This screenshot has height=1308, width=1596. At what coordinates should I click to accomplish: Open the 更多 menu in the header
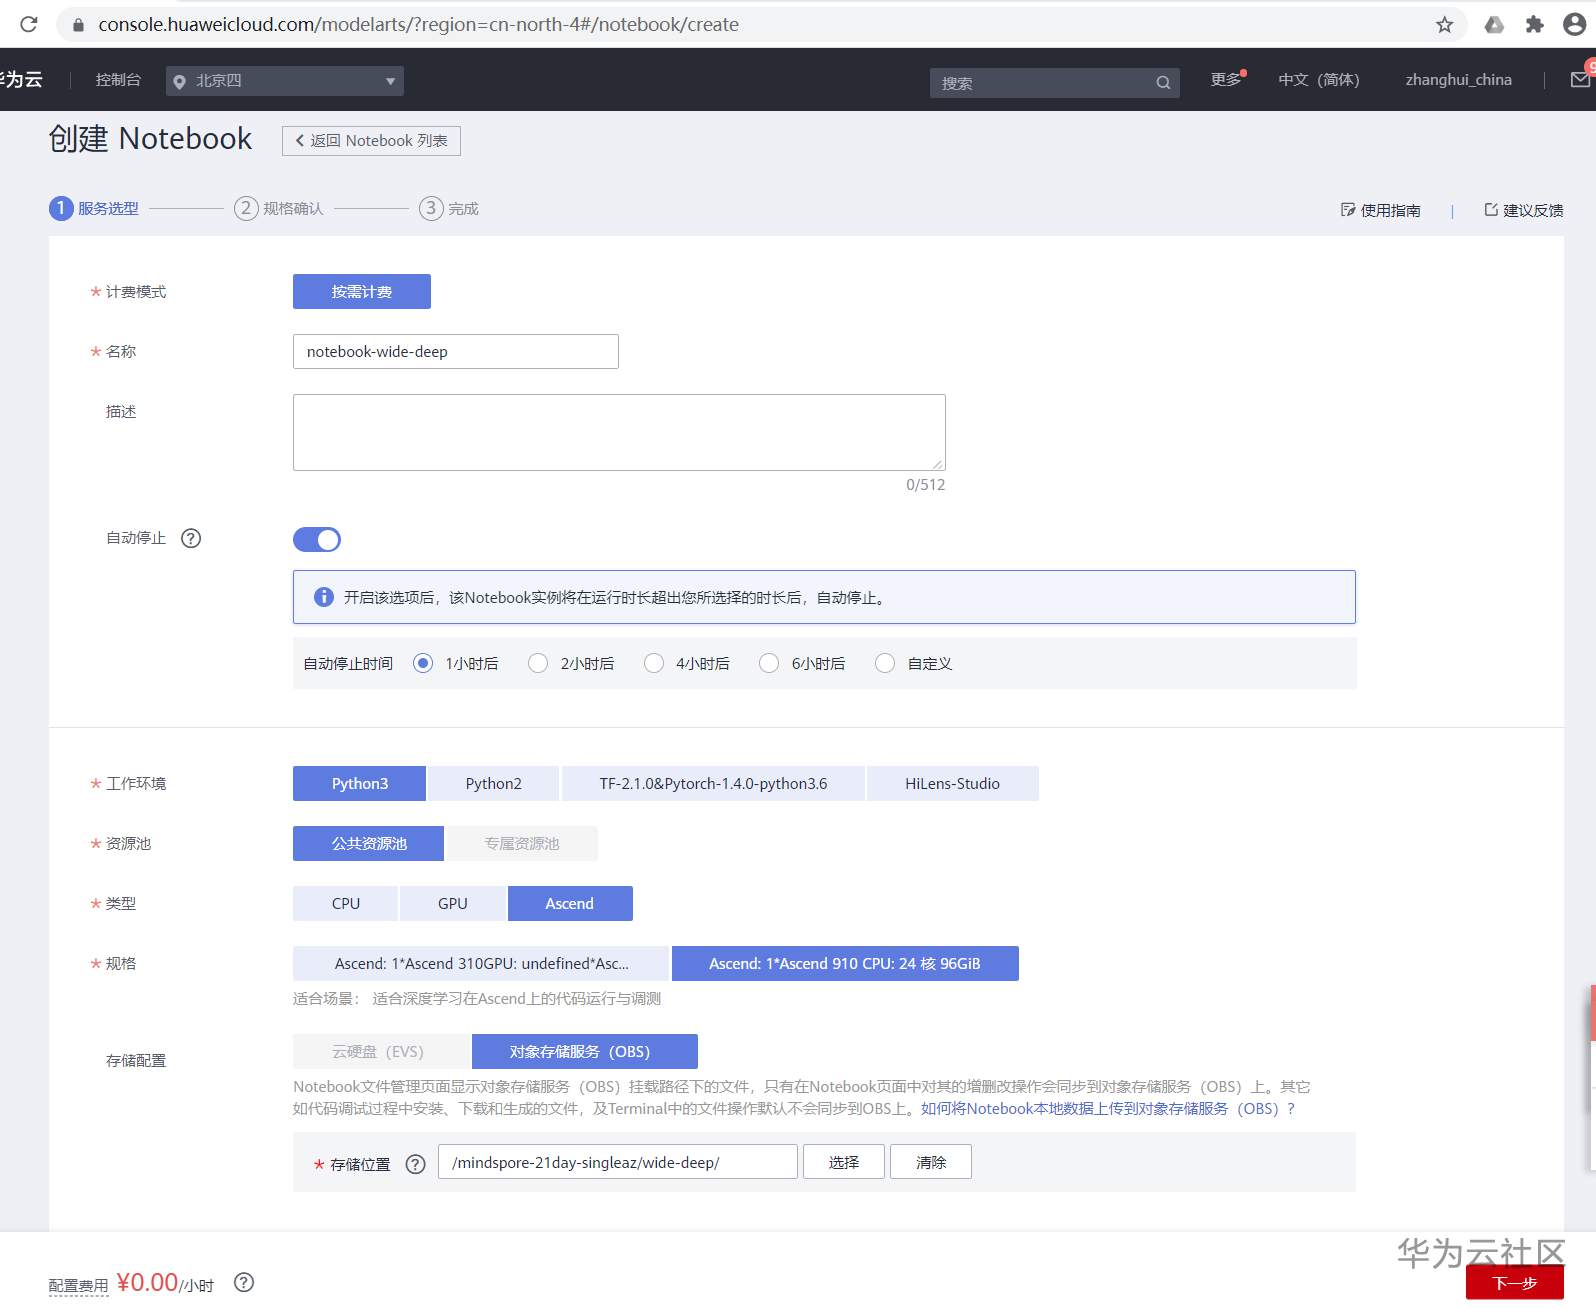point(1228,79)
